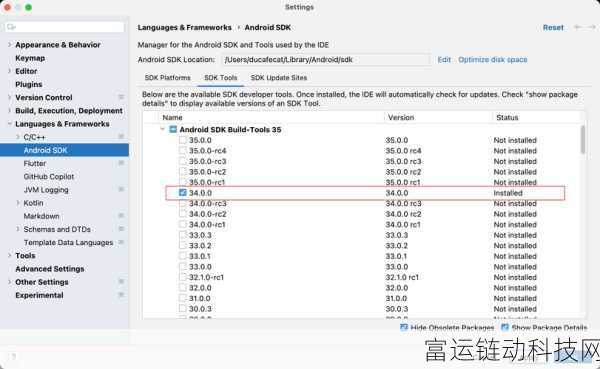The height and width of the screenshot is (369, 600).
Task: Expand the Editor section arrow
Action: point(10,71)
